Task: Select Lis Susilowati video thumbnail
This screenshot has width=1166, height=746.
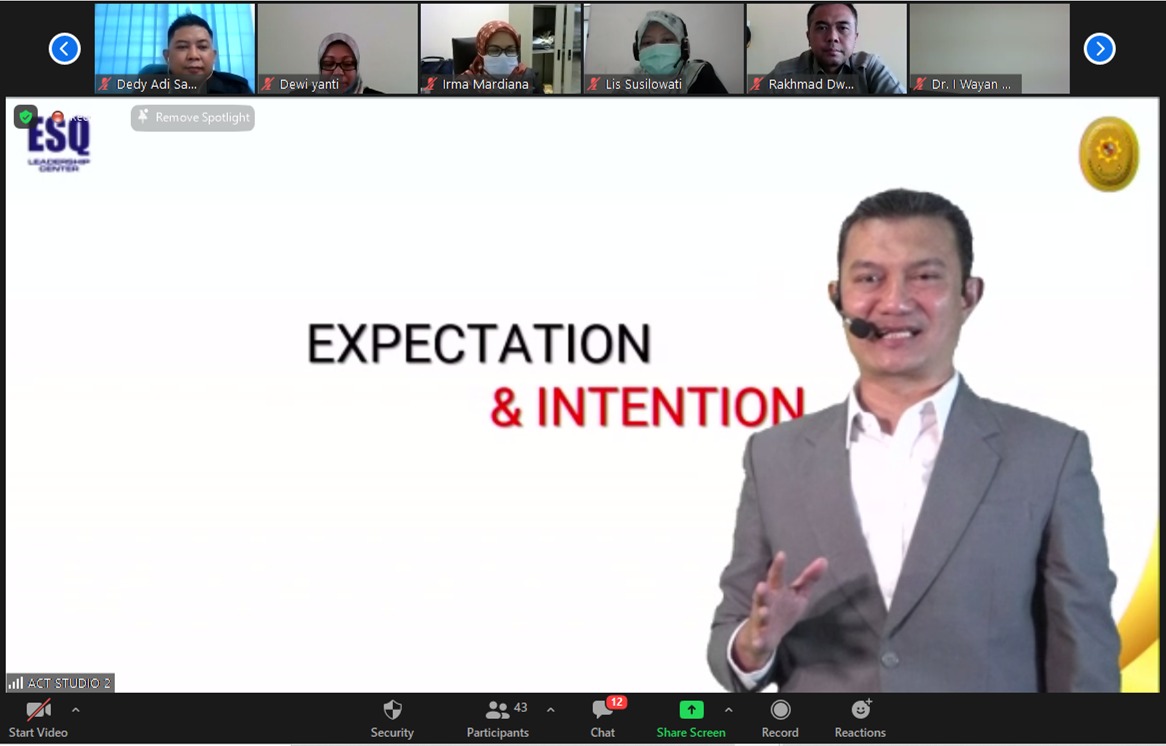Action: click(664, 48)
